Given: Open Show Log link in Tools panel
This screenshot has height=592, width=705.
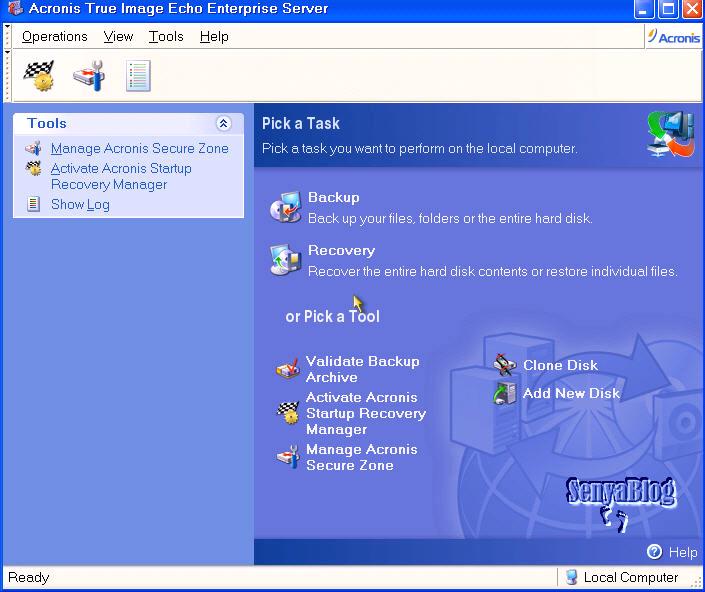Looking at the screenshot, I should pos(80,205).
